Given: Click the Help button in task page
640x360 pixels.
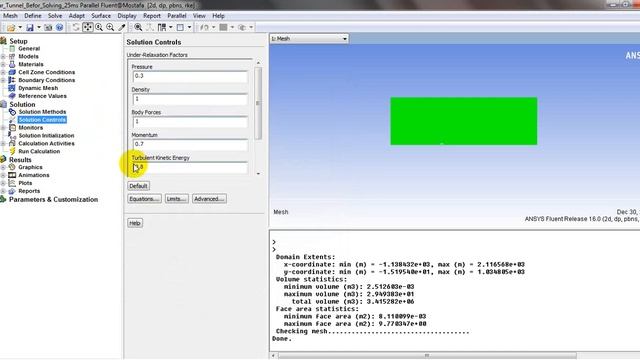Looking at the screenshot, I should (135, 223).
